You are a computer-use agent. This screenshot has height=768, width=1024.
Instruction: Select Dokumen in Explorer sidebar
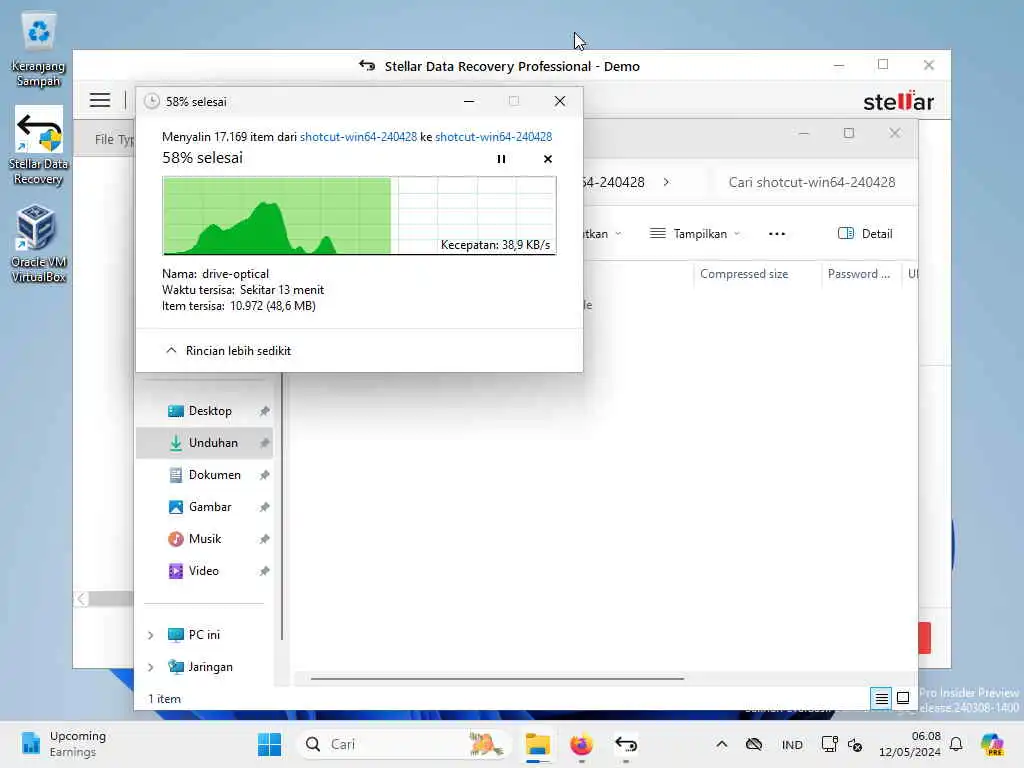point(204,475)
